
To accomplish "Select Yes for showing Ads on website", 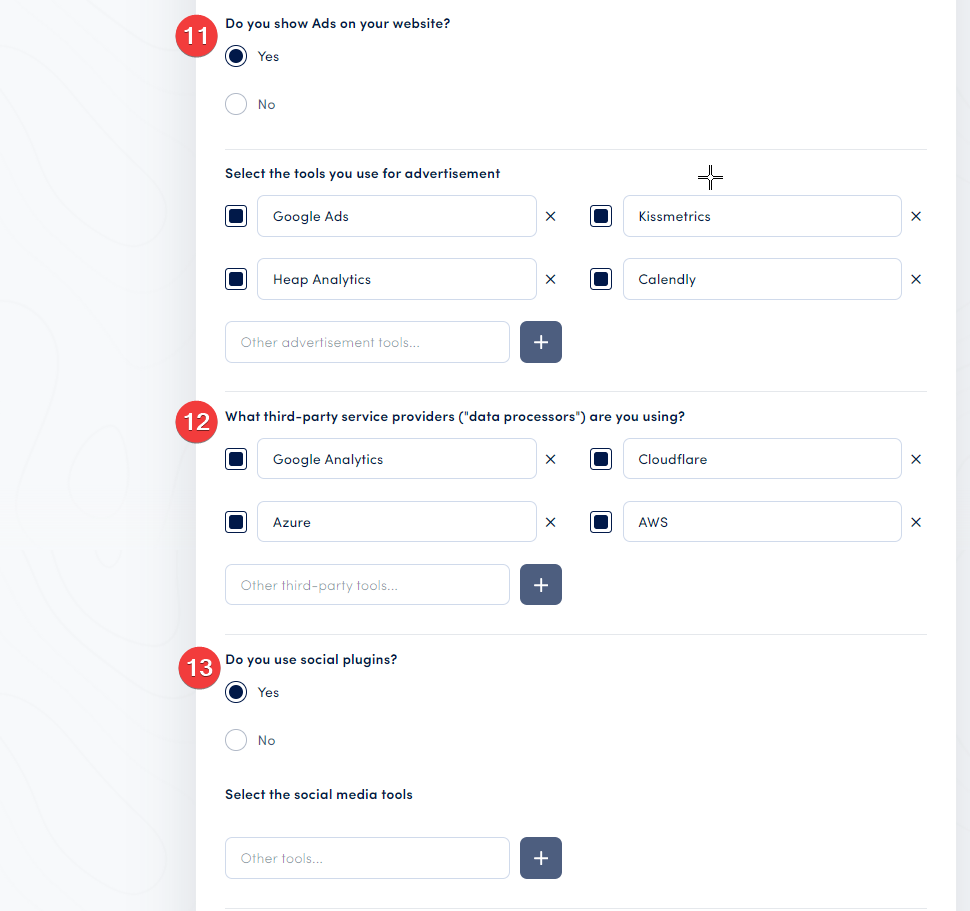I will point(236,56).
